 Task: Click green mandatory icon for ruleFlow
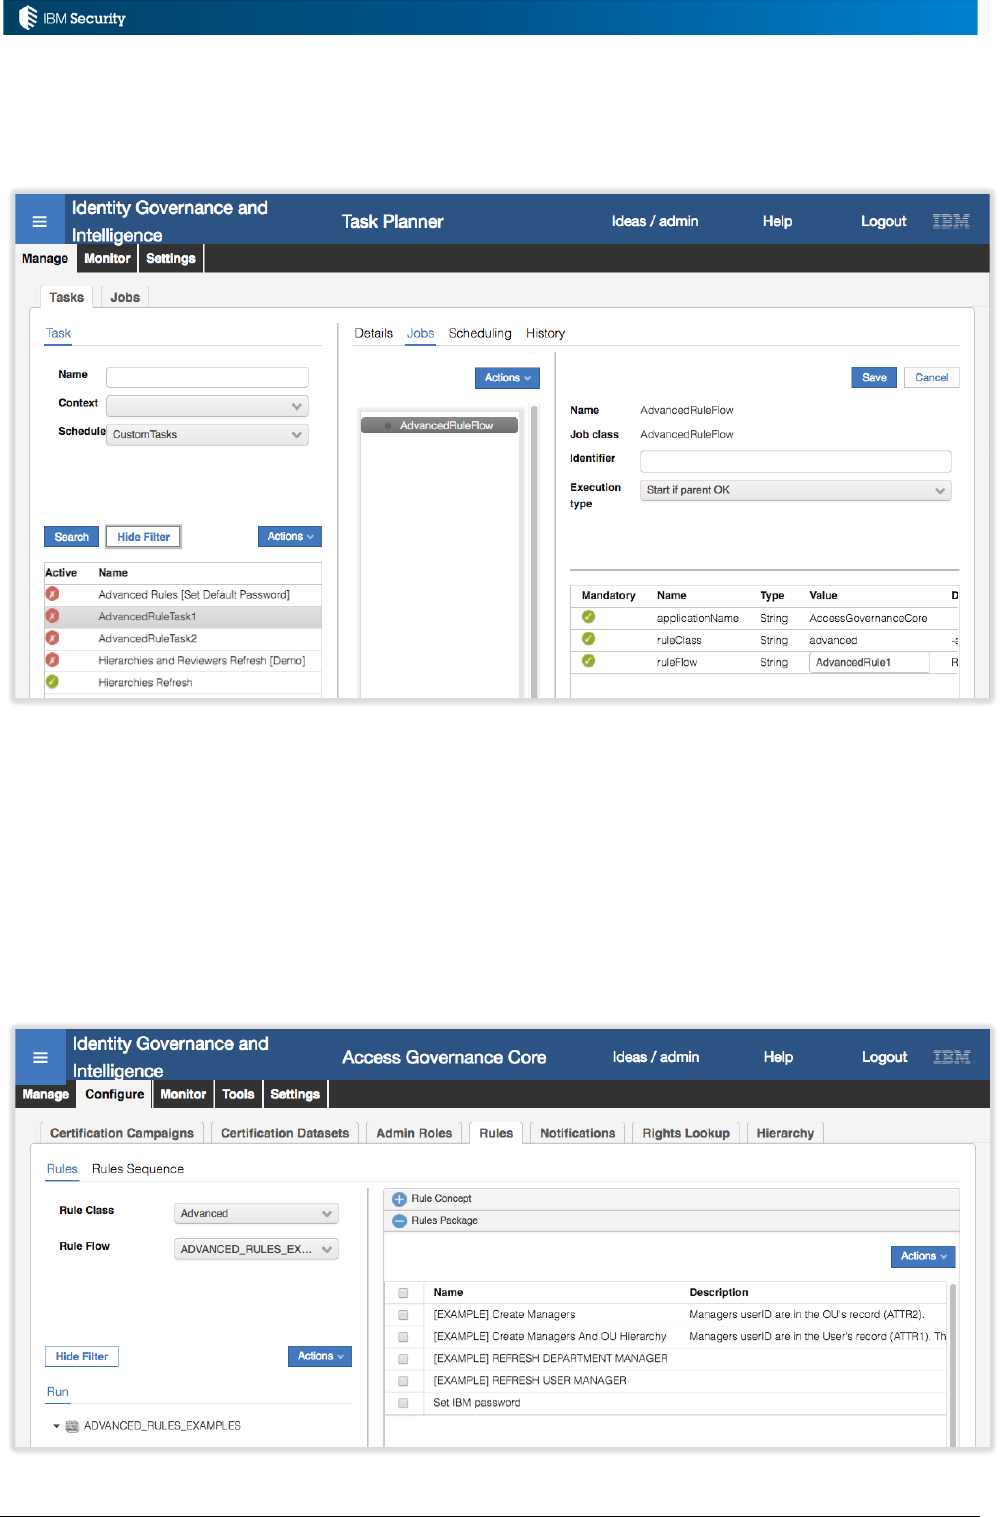click(x=588, y=661)
